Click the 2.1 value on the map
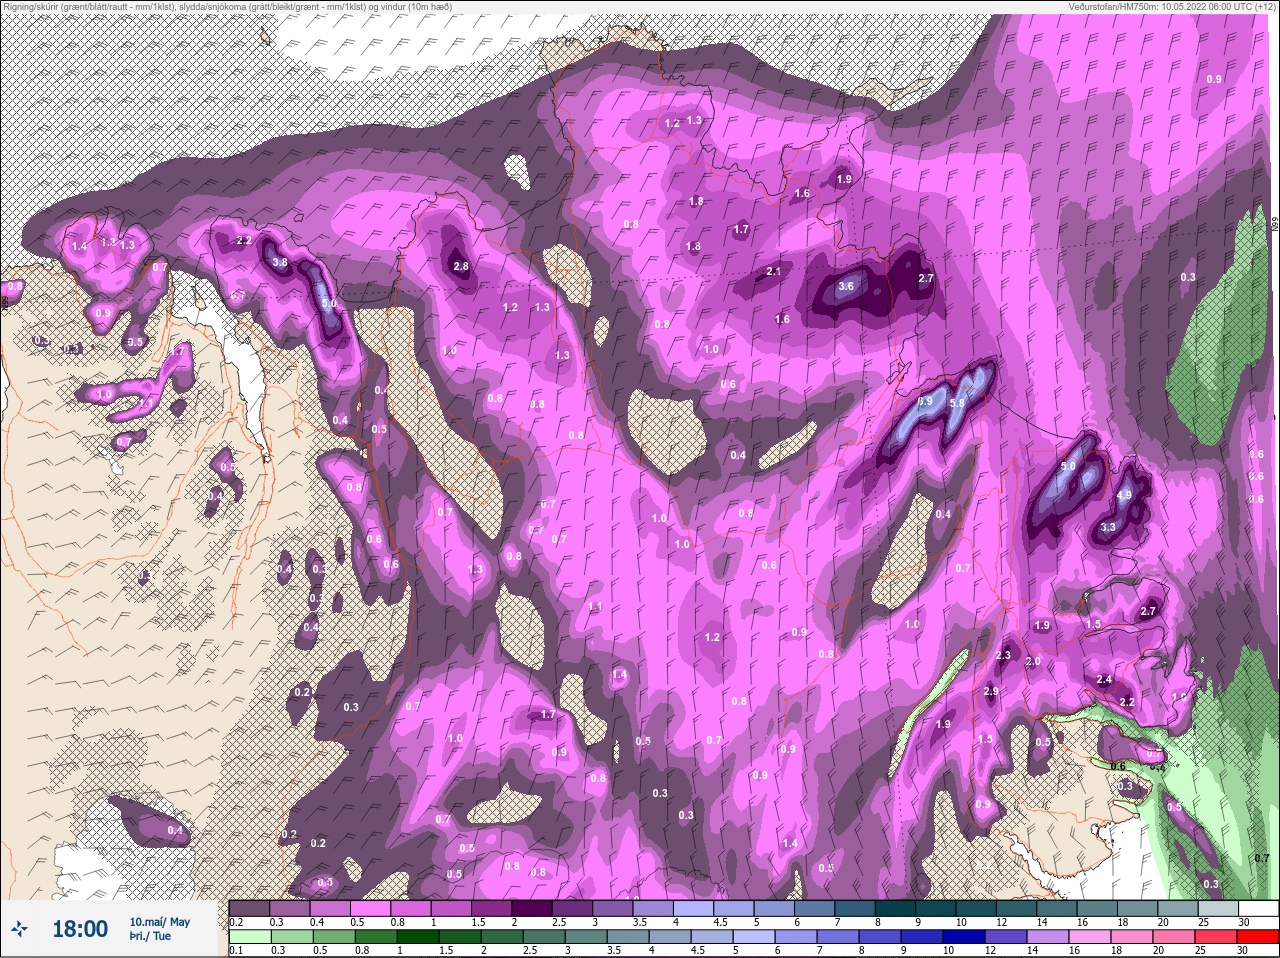 click(773, 272)
